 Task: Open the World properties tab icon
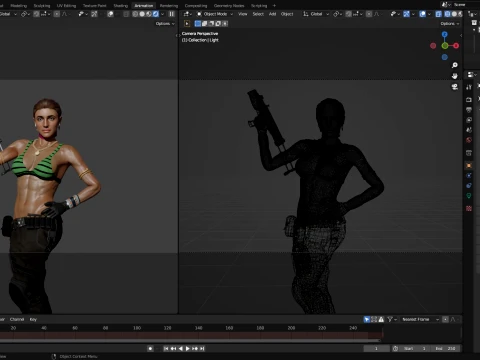pos(469,140)
